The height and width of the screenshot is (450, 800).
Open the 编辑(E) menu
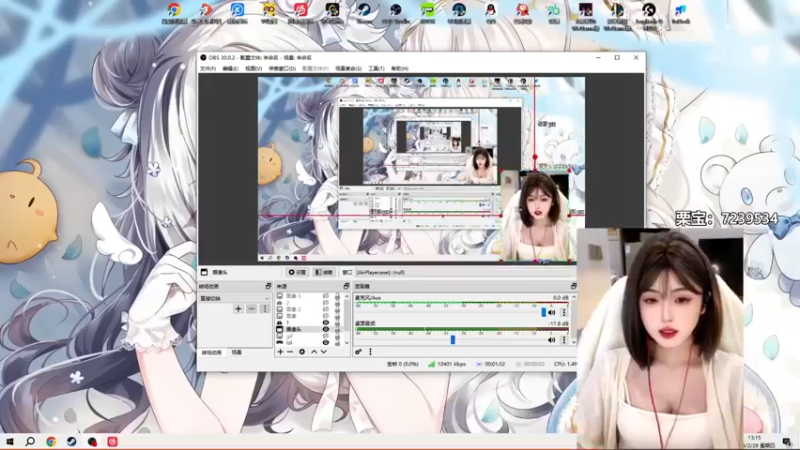pos(230,68)
